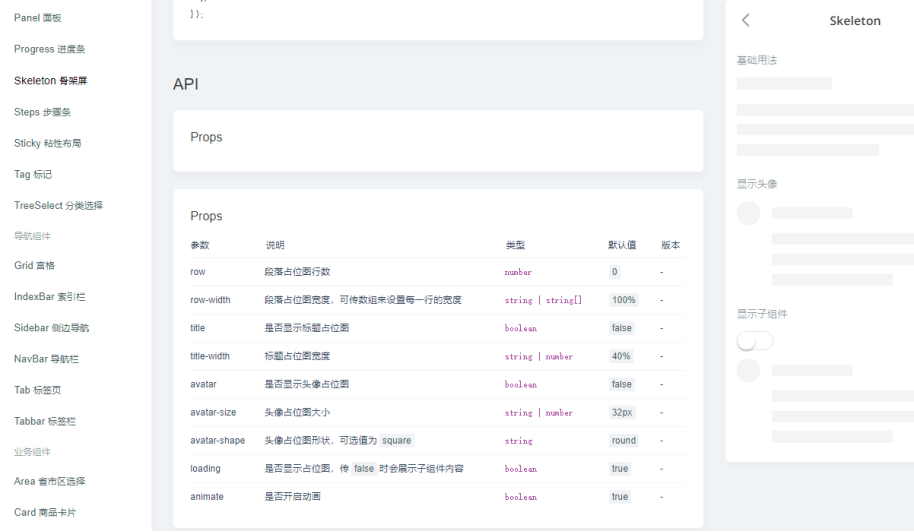This screenshot has height=532, width=914.
Task: Click the 基础用法 demo heading
Action: (x=757, y=60)
